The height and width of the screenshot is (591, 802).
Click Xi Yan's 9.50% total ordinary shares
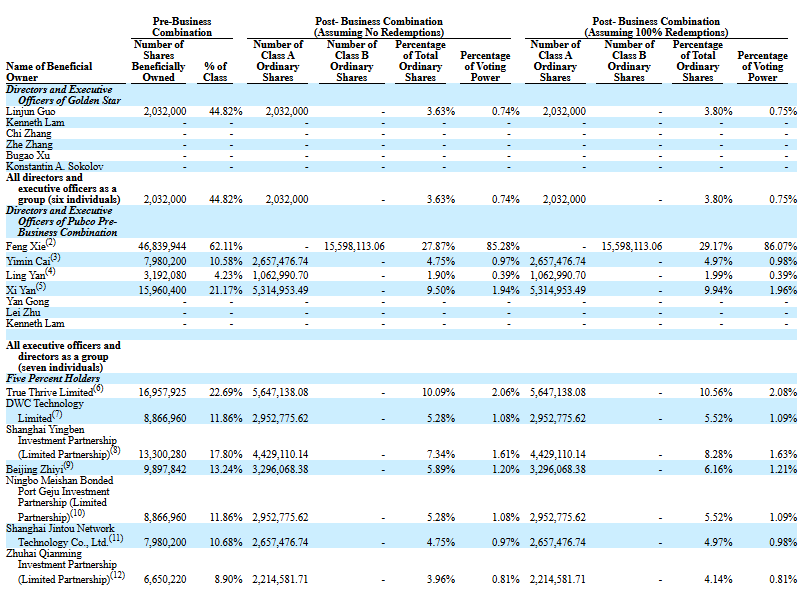click(441, 290)
